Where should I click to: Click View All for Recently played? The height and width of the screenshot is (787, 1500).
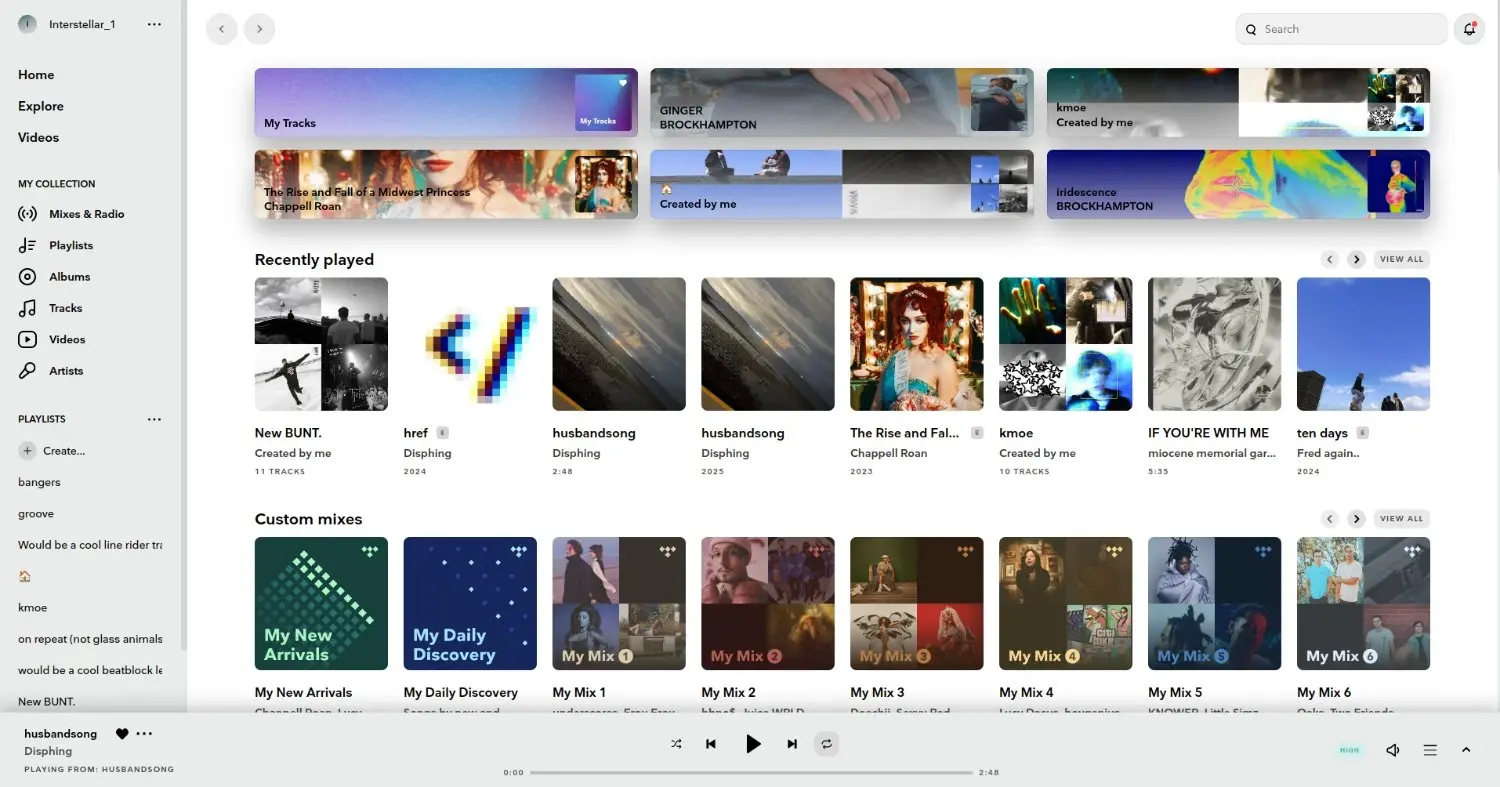tap(1401, 259)
